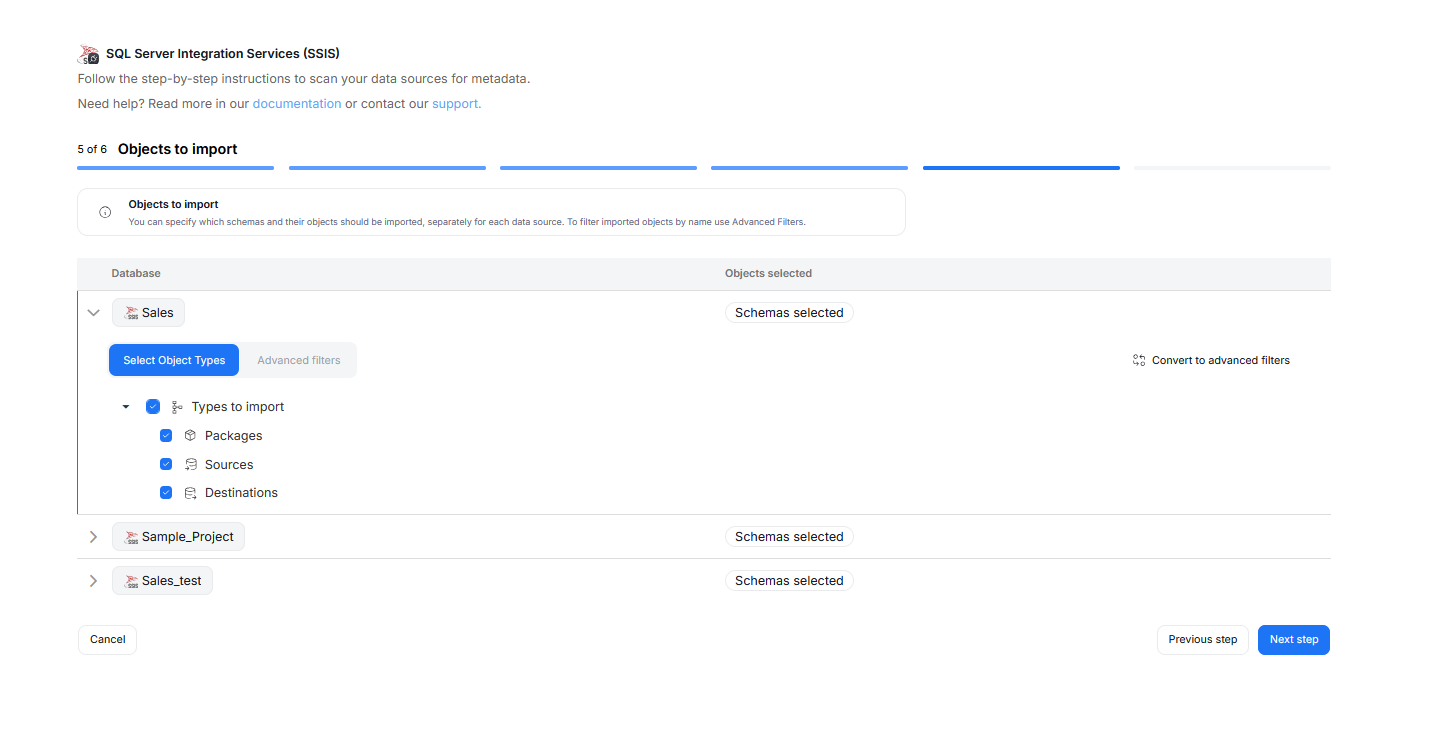Image resolution: width=1433 pixels, height=747 pixels.
Task: Click the Types to import hierarchy icon
Action: click(x=177, y=407)
